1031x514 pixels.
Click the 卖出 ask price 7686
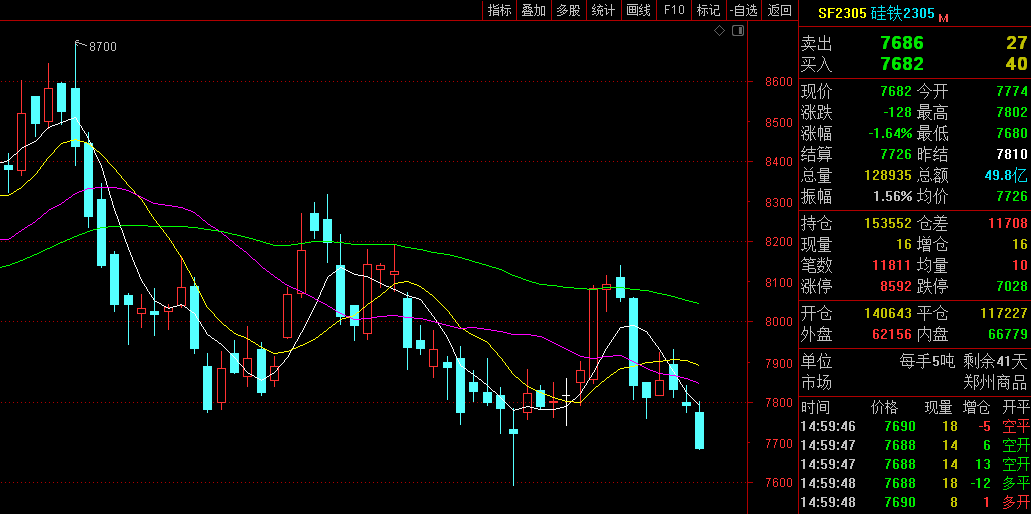coord(901,43)
